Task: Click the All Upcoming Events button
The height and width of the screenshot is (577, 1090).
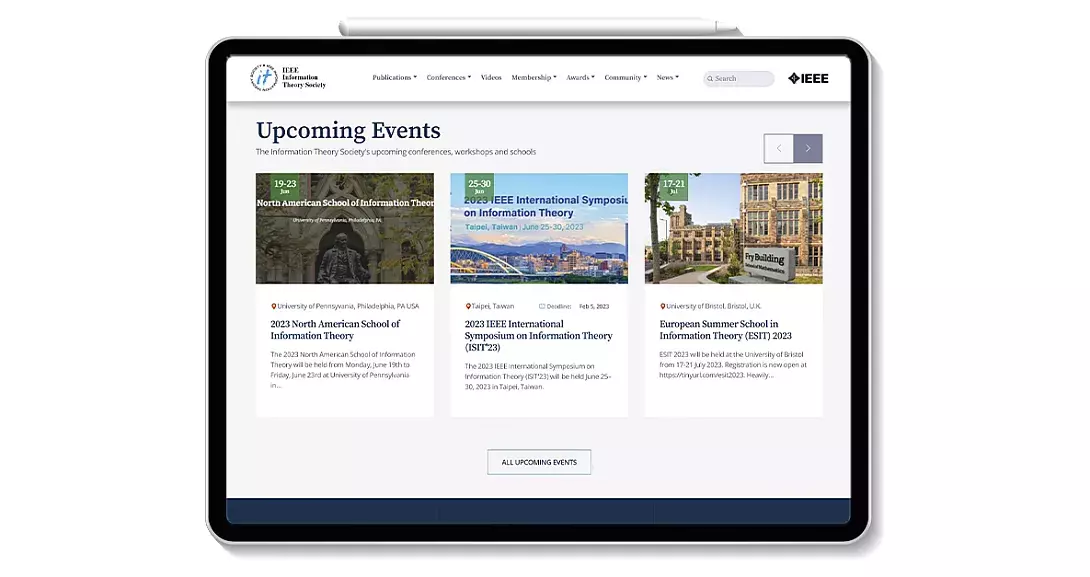Action: click(x=539, y=462)
